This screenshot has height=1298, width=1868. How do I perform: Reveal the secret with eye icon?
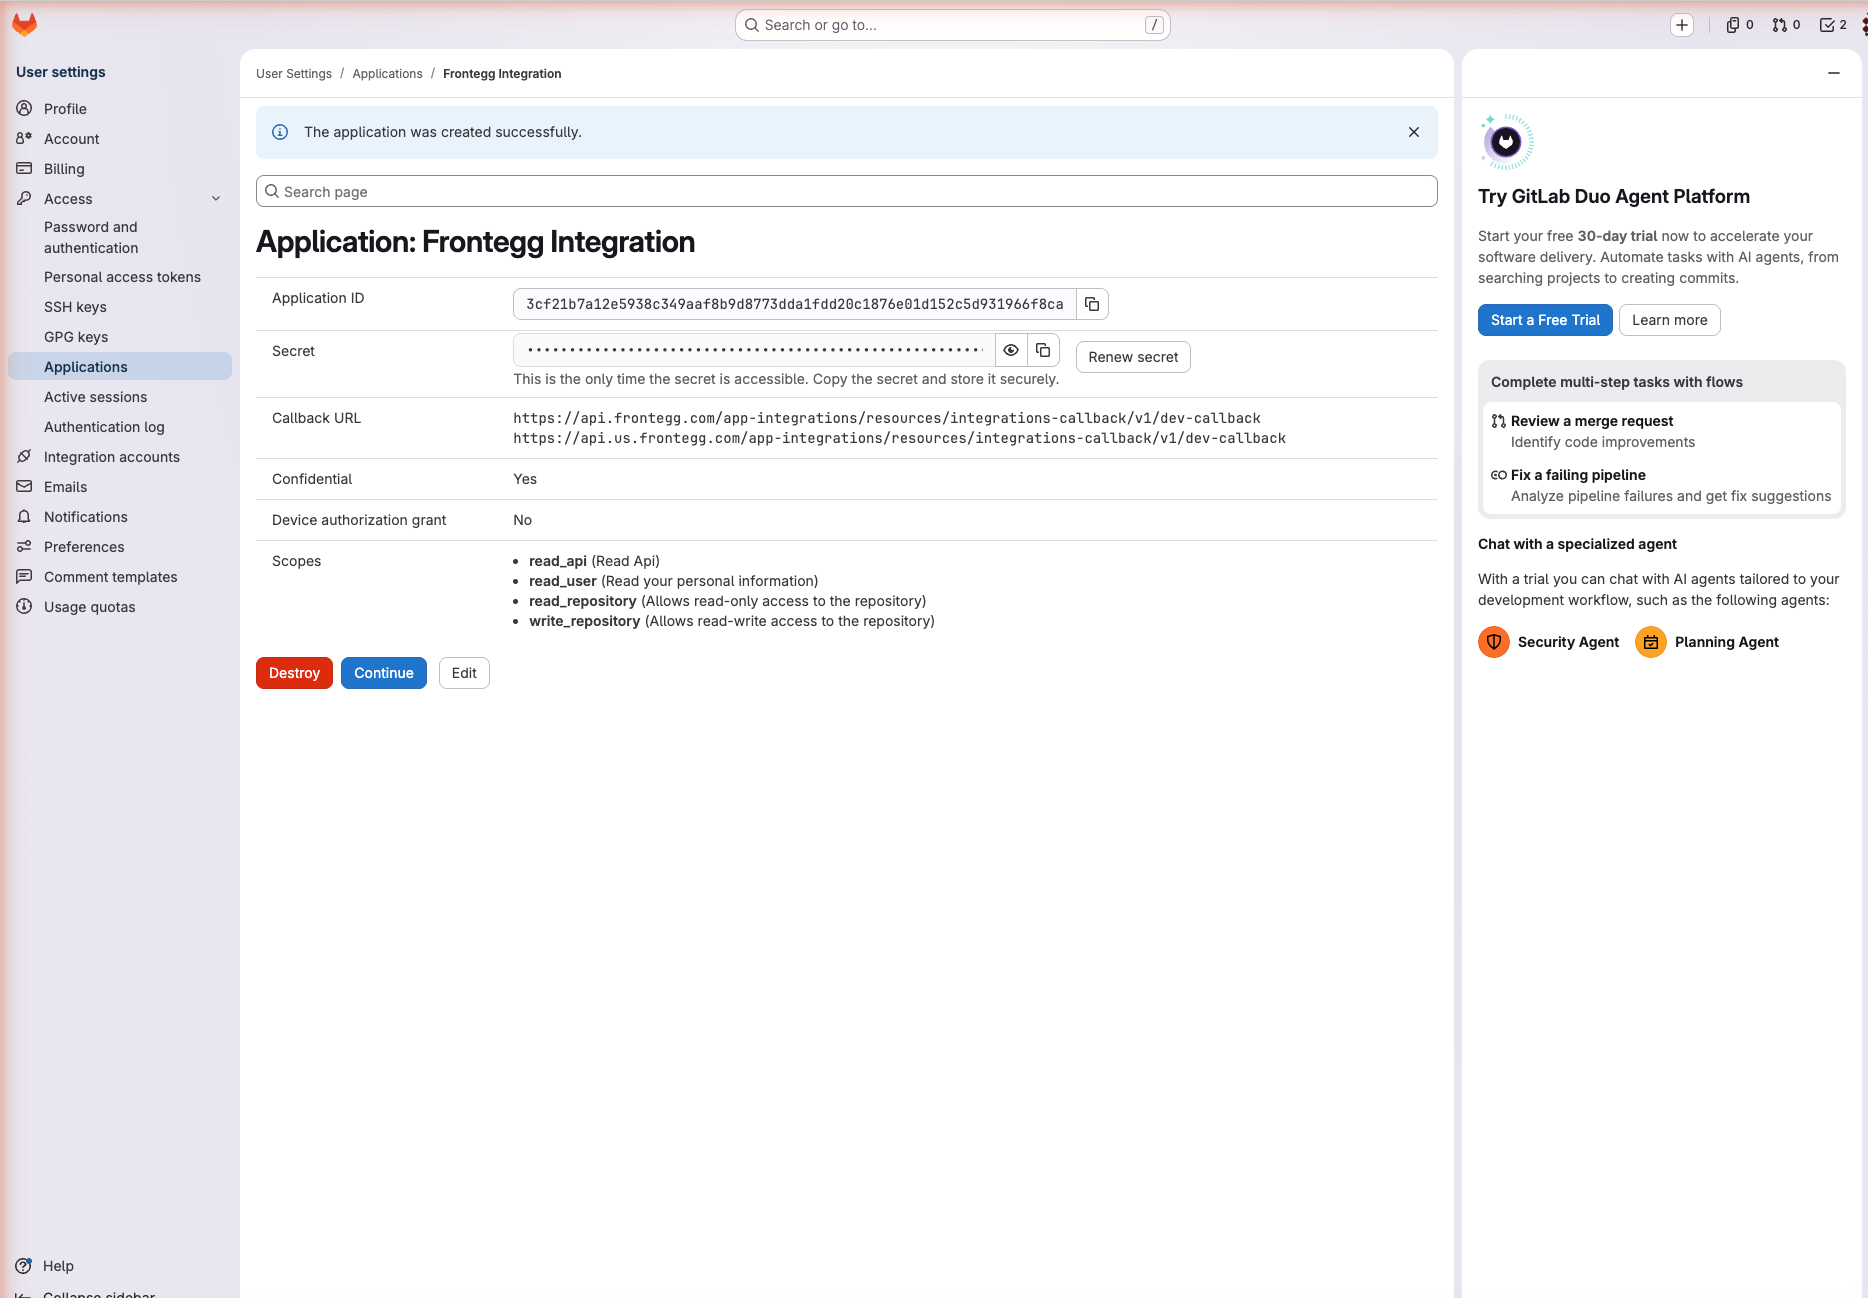1011,350
